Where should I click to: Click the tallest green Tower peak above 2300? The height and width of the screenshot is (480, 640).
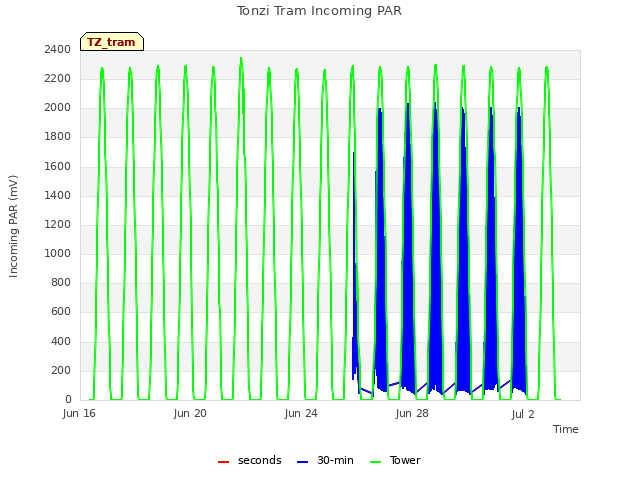pos(241,59)
